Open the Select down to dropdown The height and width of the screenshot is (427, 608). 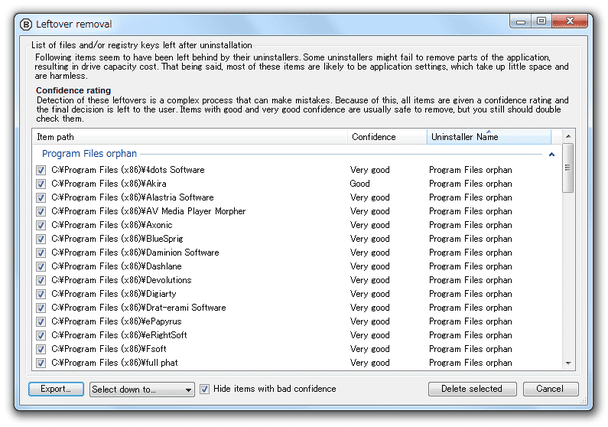[142, 389]
